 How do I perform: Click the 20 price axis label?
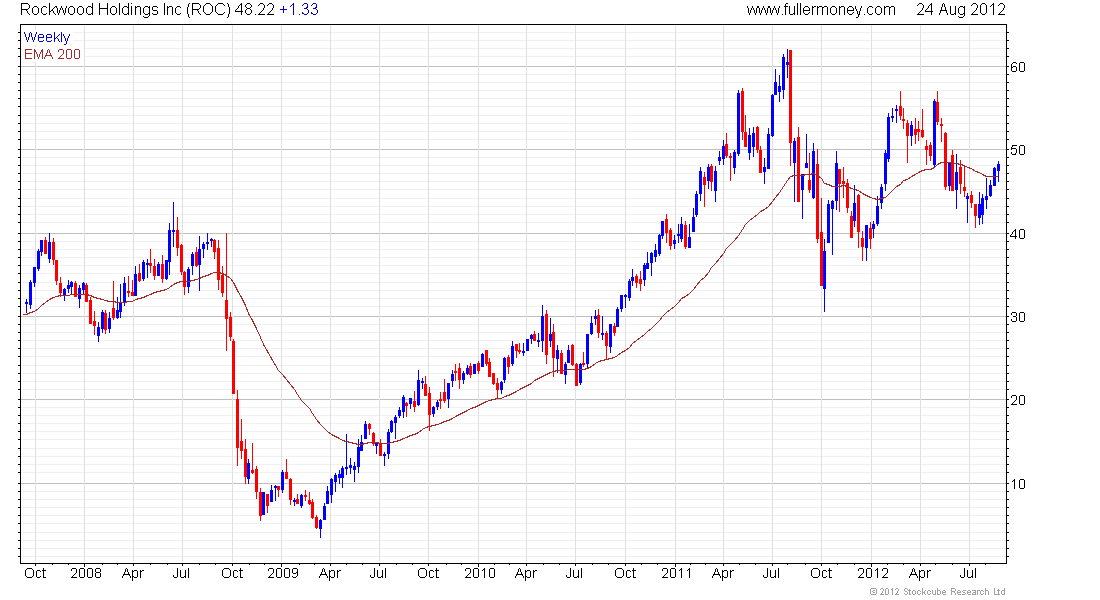point(1017,400)
